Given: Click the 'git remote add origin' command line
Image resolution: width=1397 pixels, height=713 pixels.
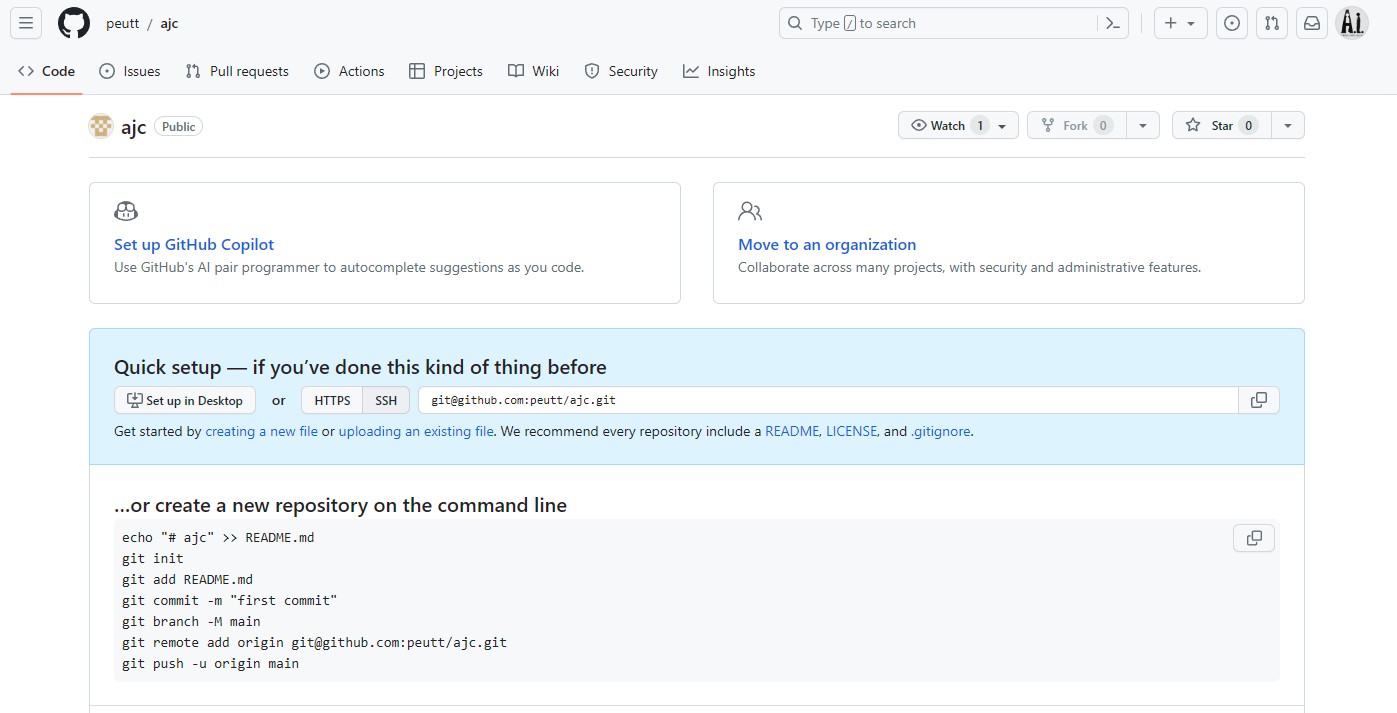Looking at the screenshot, I should [314, 642].
